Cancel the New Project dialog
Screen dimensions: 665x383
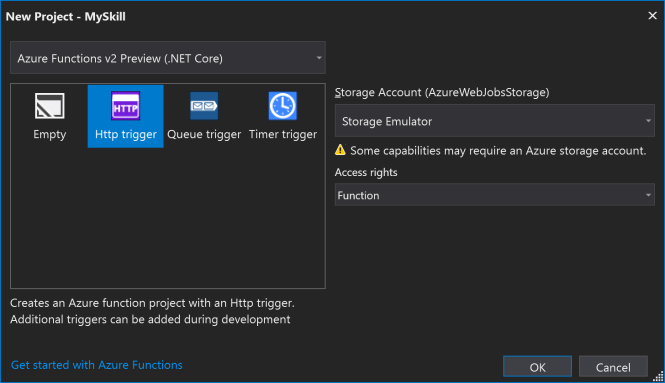[x=613, y=367]
